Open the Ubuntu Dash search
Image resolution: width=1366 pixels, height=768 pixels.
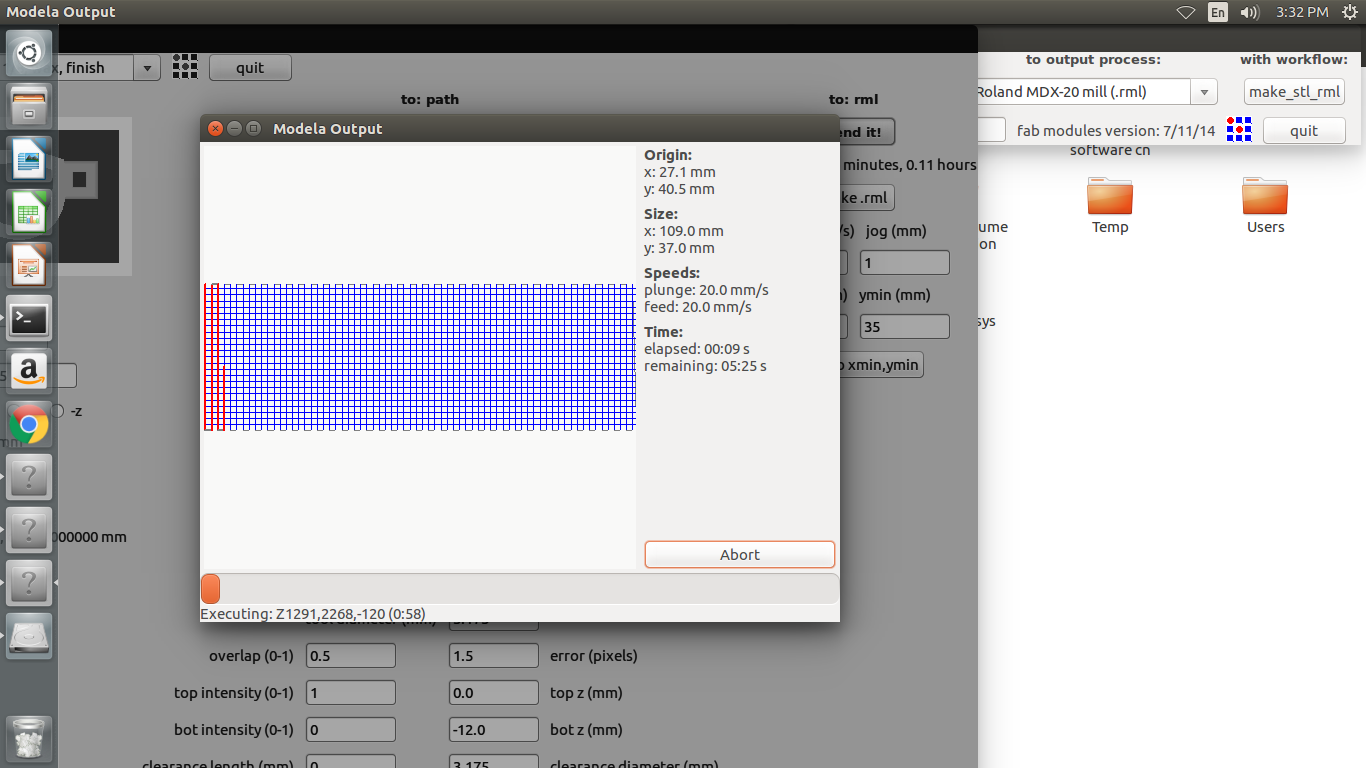29,51
